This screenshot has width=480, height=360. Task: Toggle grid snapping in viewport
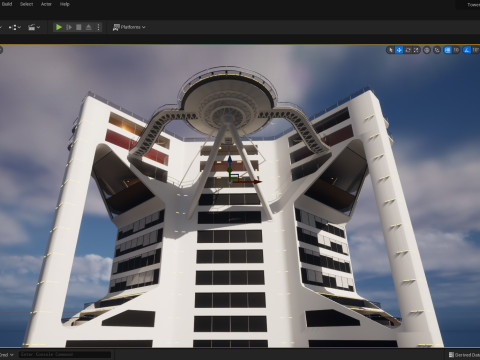click(447, 50)
